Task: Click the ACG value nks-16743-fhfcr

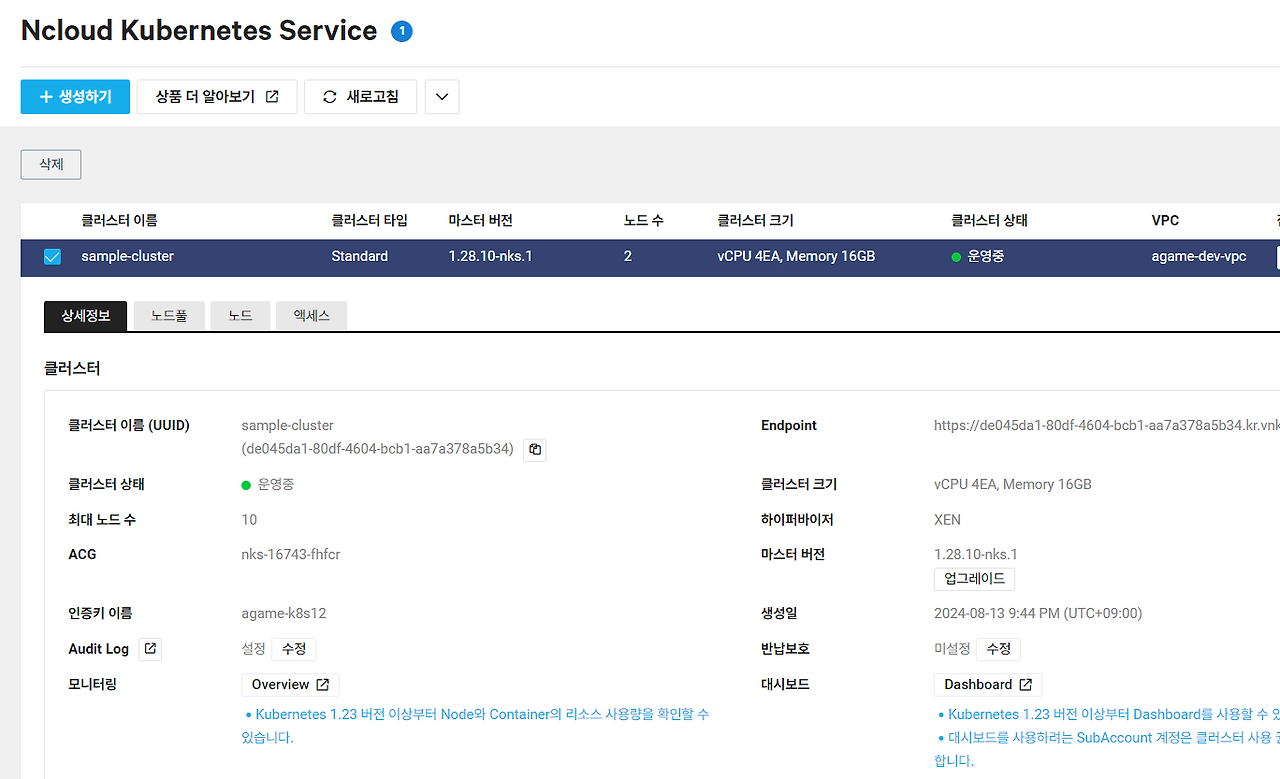Action: click(x=291, y=555)
